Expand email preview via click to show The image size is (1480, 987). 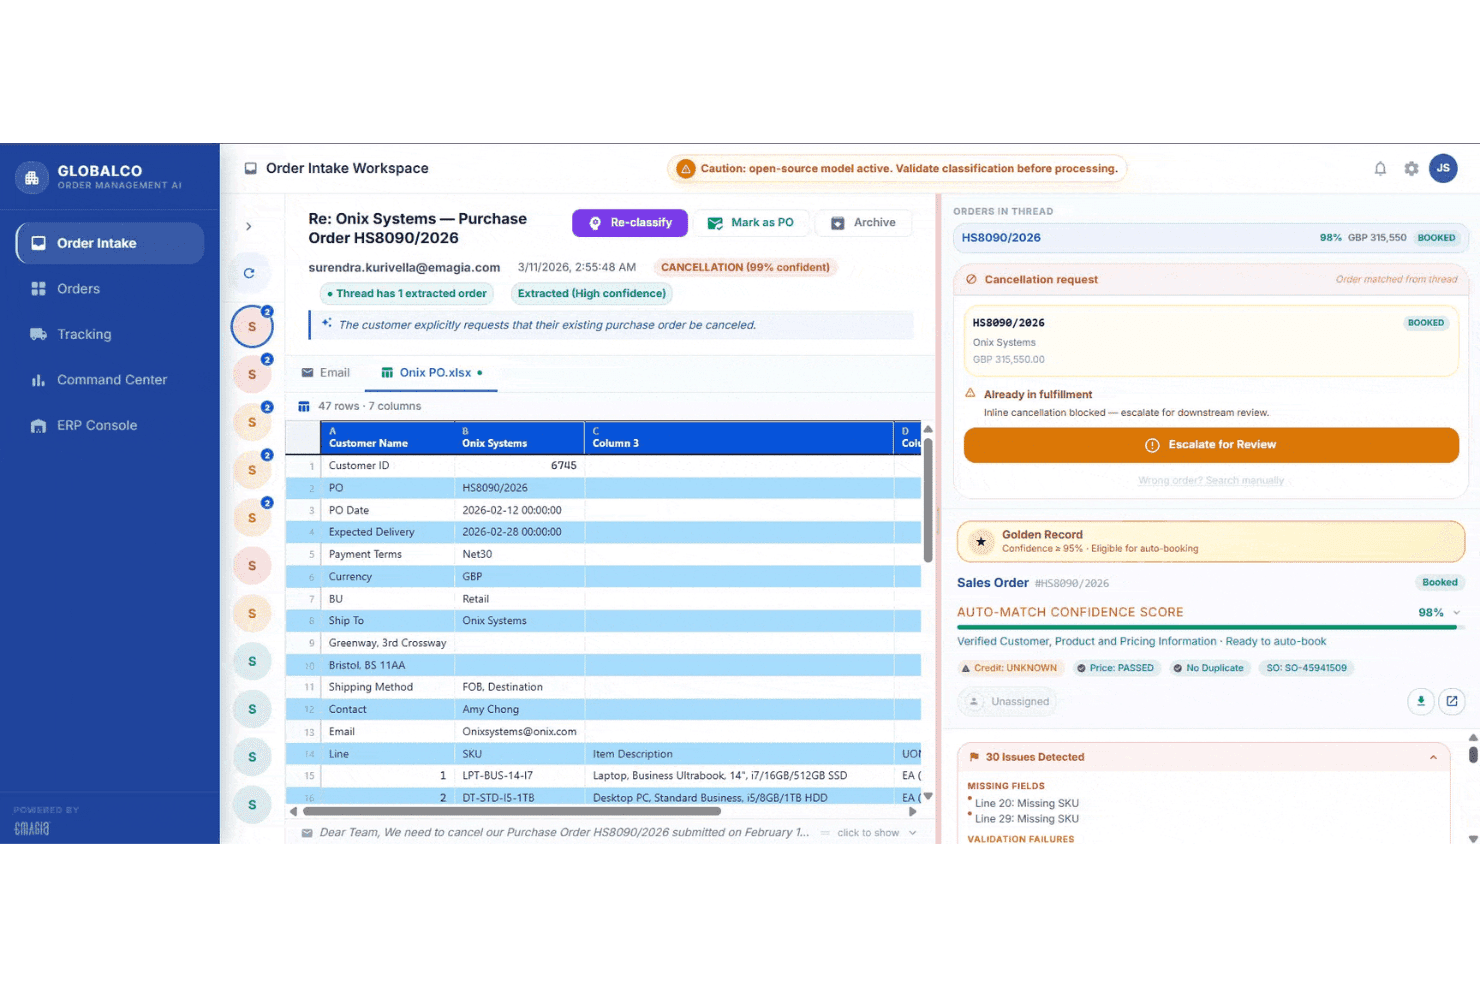click(x=868, y=833)
